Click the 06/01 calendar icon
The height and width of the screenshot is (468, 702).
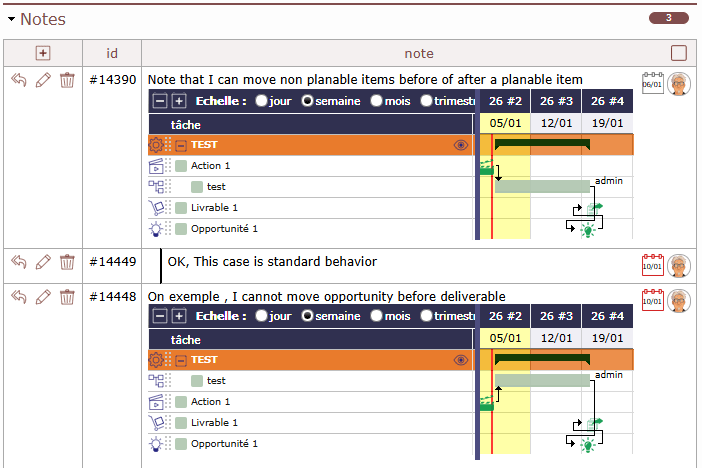pos(652,83)
